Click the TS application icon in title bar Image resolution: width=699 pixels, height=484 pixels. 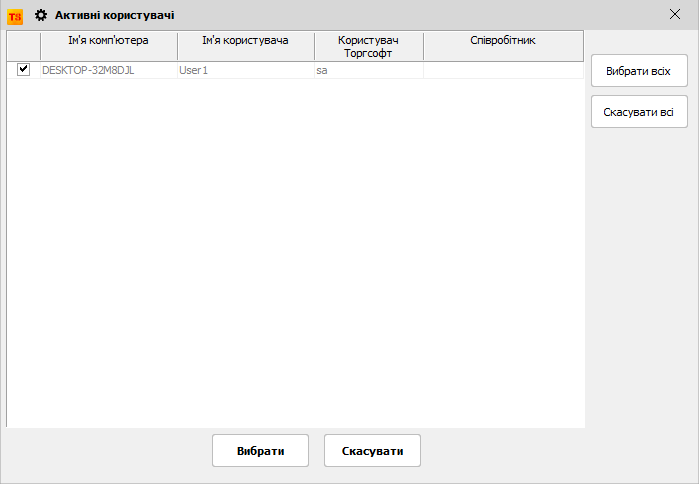[15, 15]
